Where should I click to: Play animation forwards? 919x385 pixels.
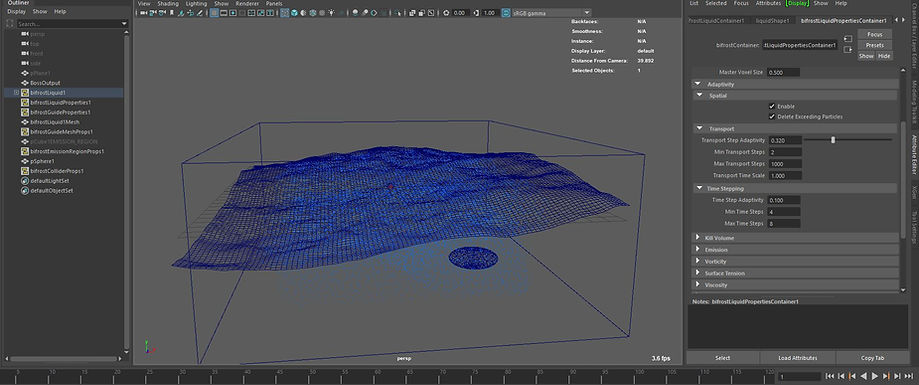874,376
